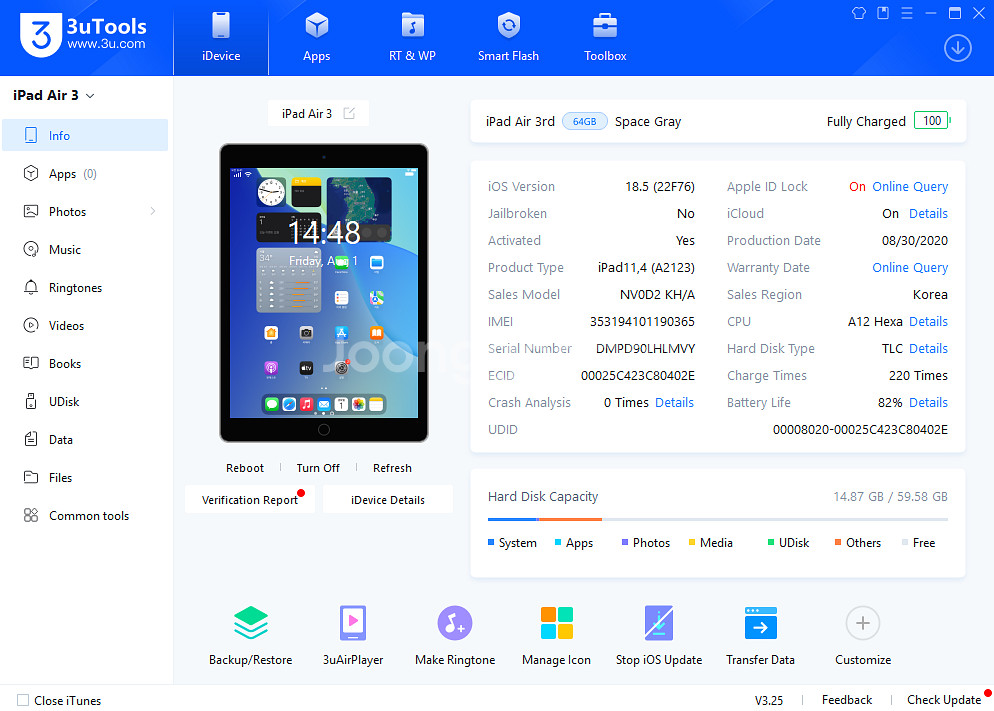Open Apps (0) in the sidebar

pyautogui.click(x=85, y=174)
